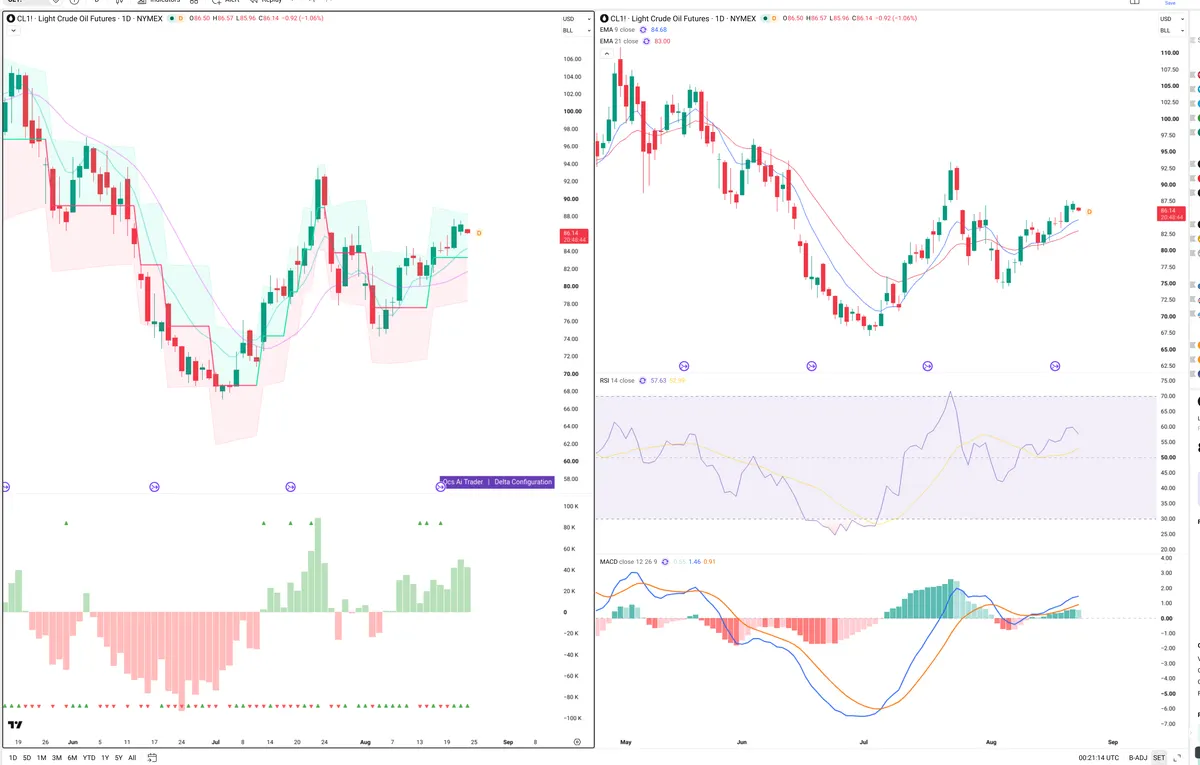Click event marker under Delta Configuration label

tap(441, 487)
